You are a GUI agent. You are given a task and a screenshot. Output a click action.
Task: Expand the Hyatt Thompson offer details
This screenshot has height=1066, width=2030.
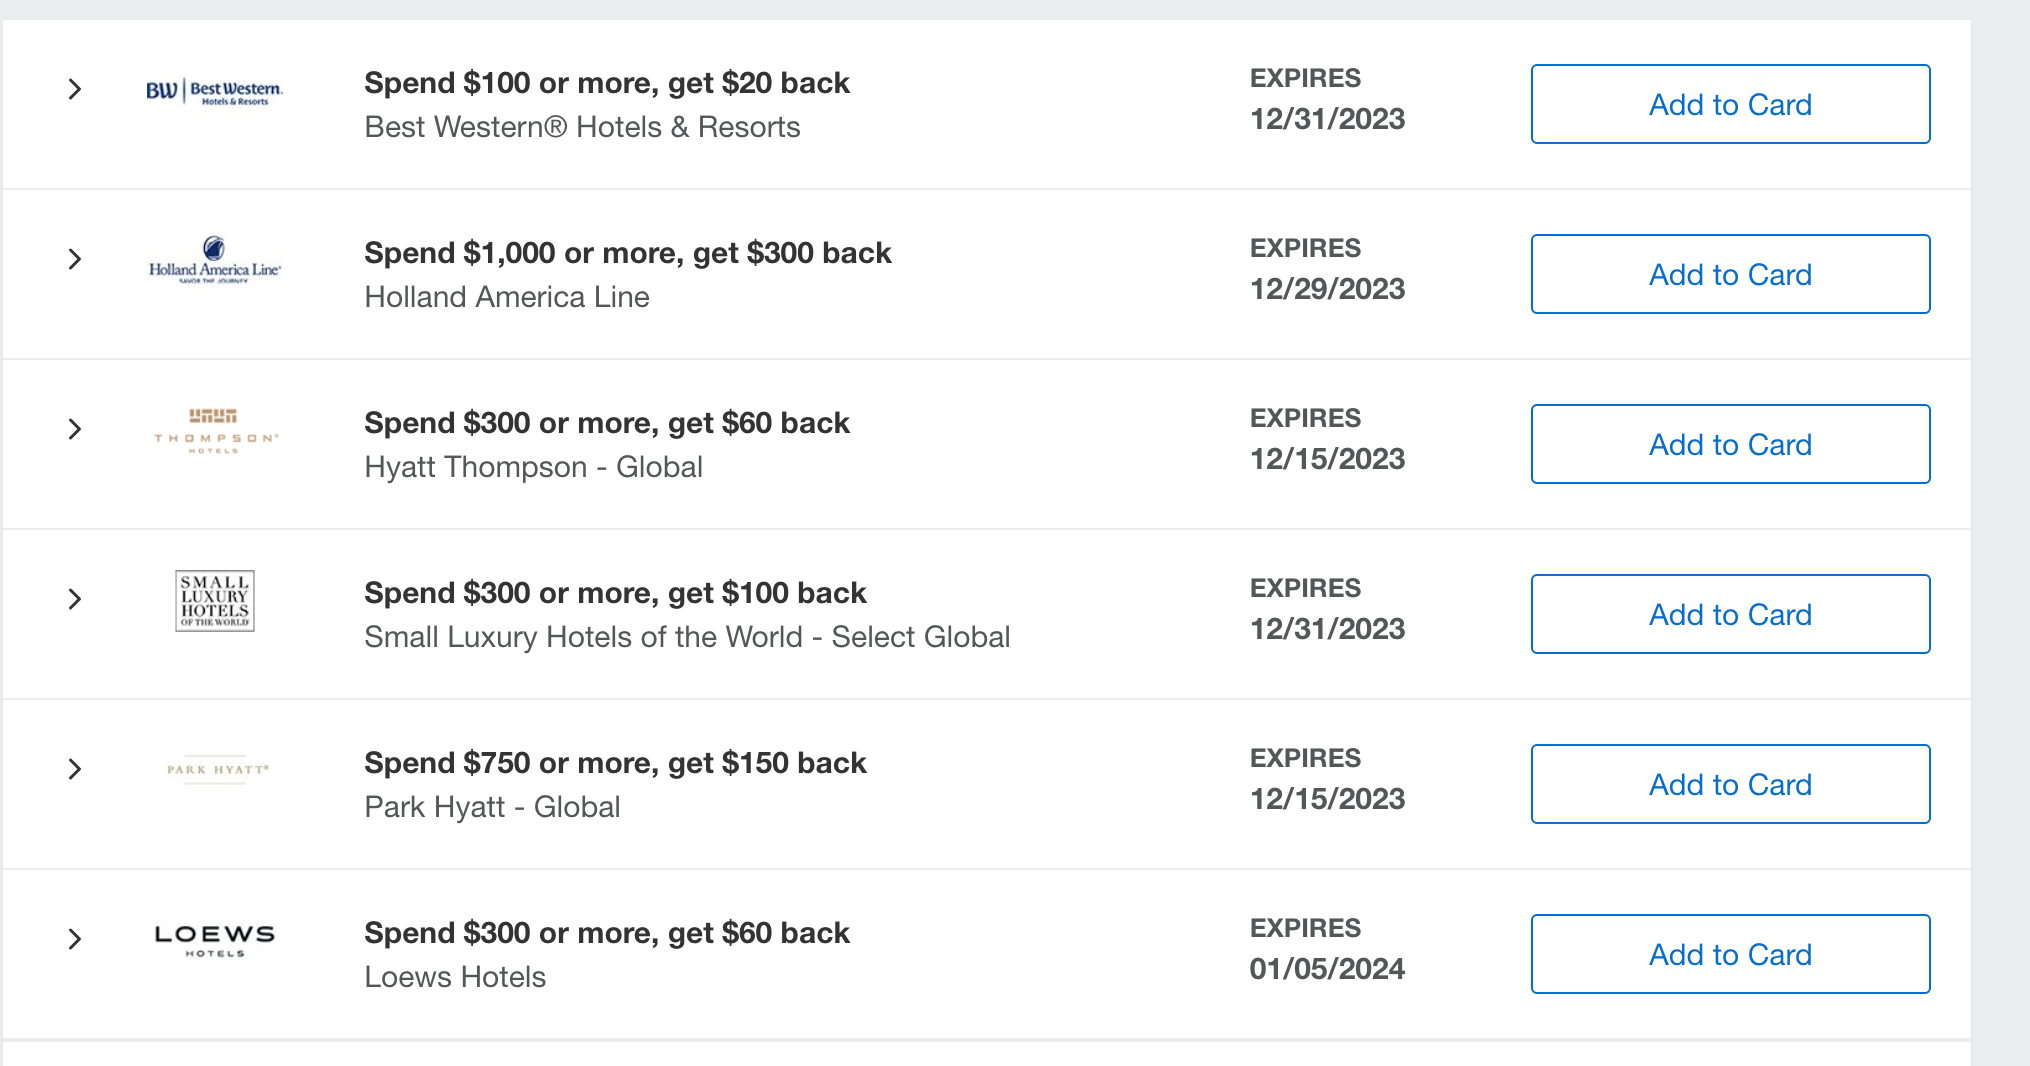pyautogui.click(x=74, y=429)
